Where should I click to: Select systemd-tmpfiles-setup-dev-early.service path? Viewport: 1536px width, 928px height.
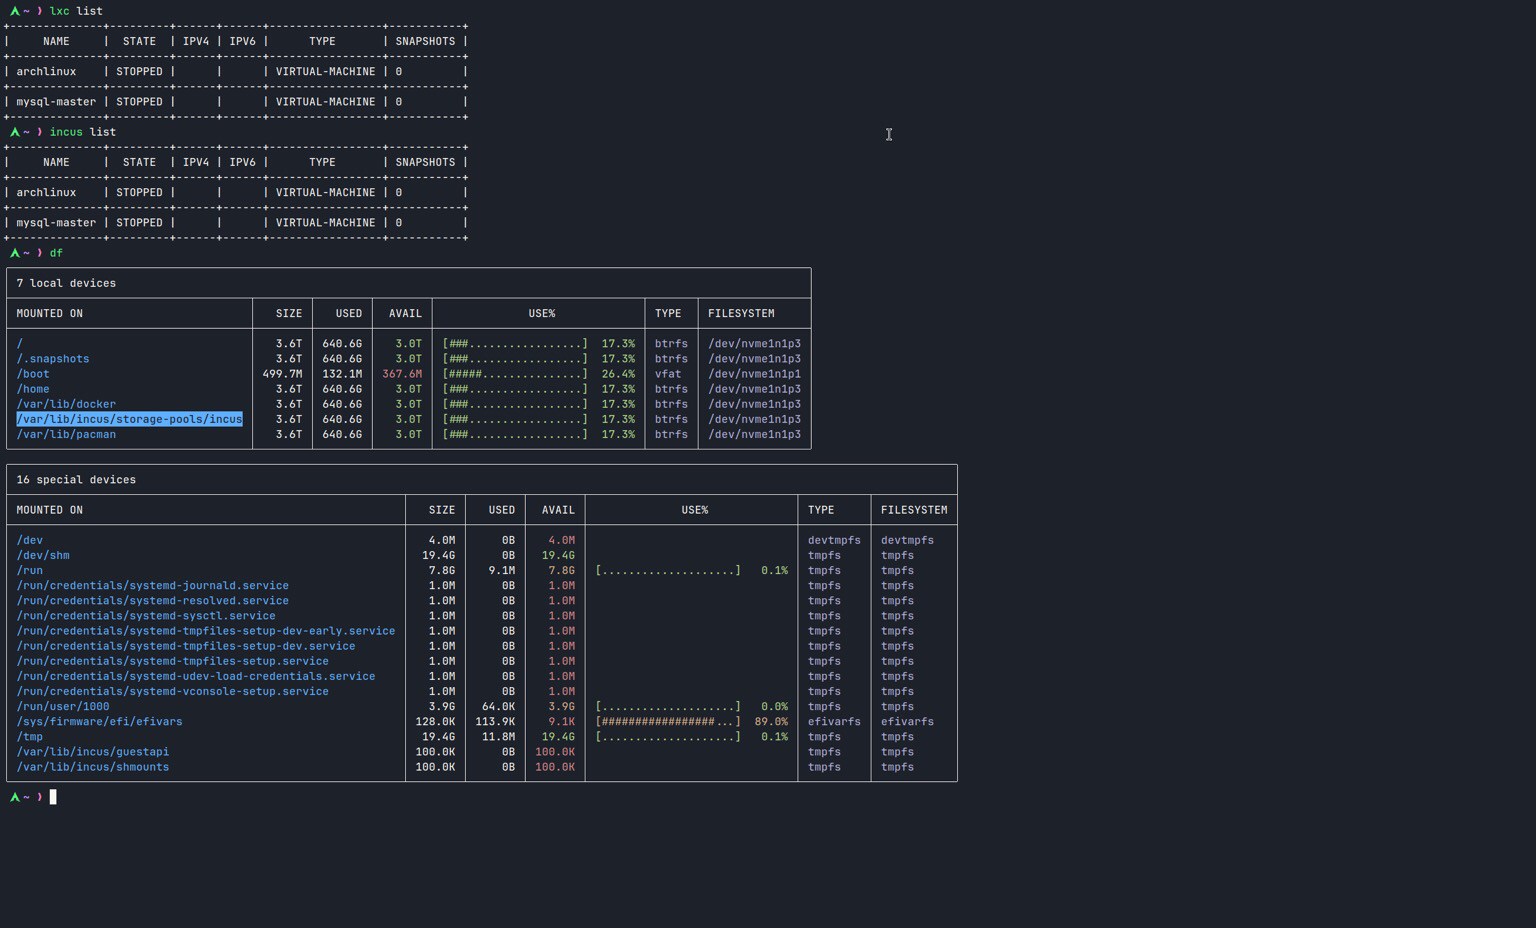(x=206, y=630)
